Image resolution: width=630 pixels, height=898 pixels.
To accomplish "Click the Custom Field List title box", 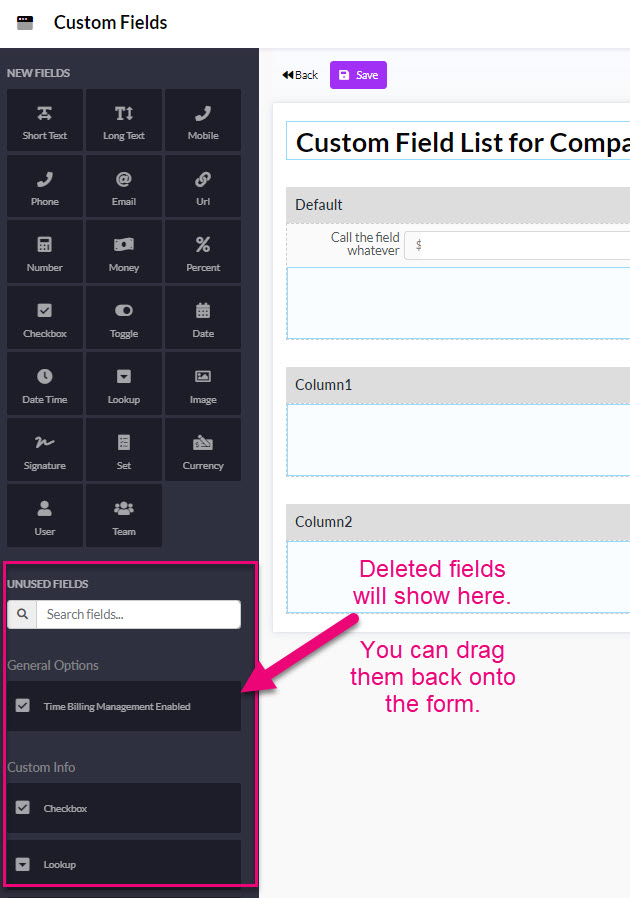I will [x=458, y=141].
